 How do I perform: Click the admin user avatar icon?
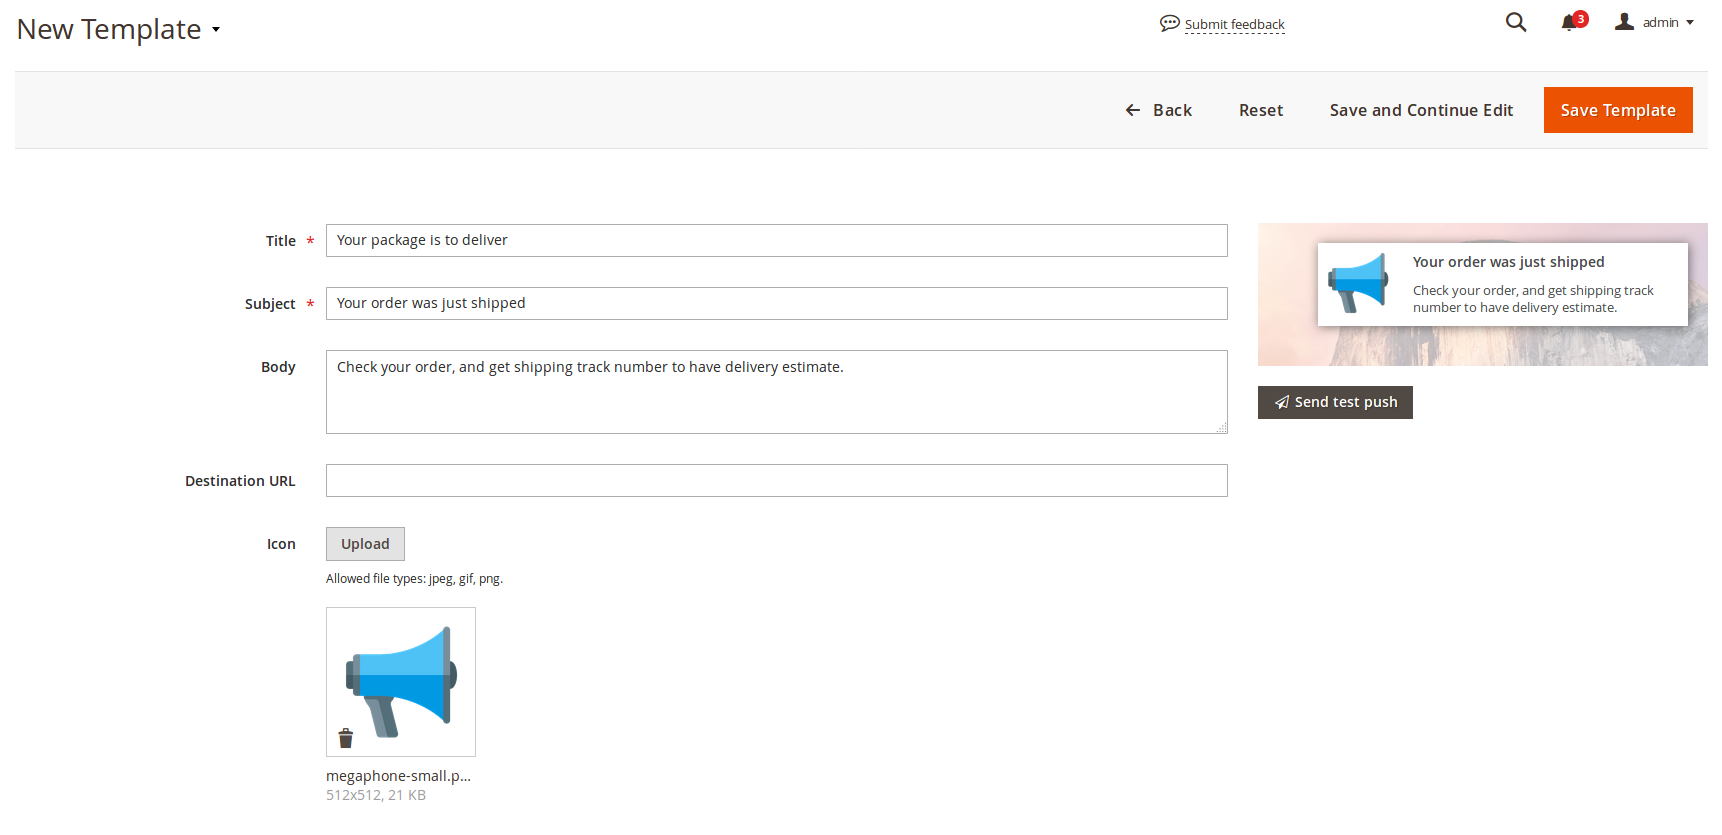tap(1624, 22)
